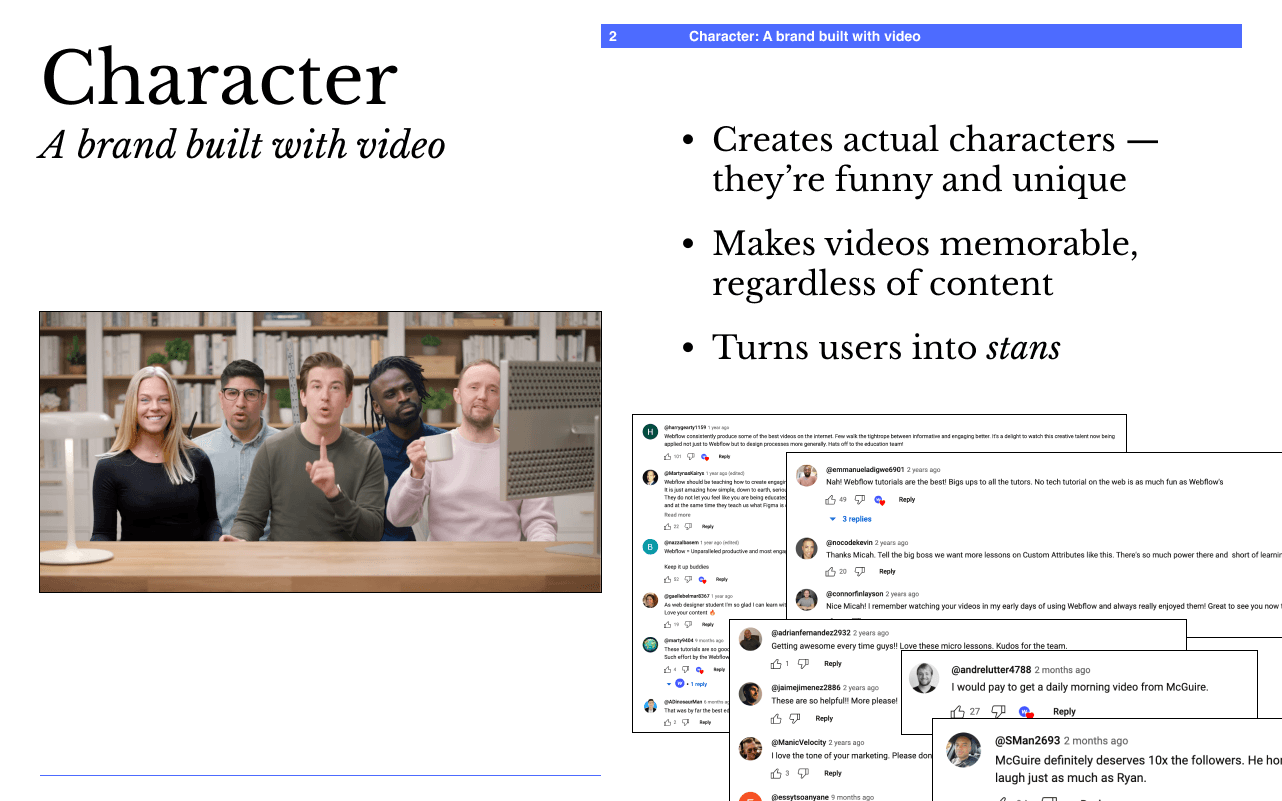
Task: Click the @adrianfernandez2932 username
Action: pos(811,633)
